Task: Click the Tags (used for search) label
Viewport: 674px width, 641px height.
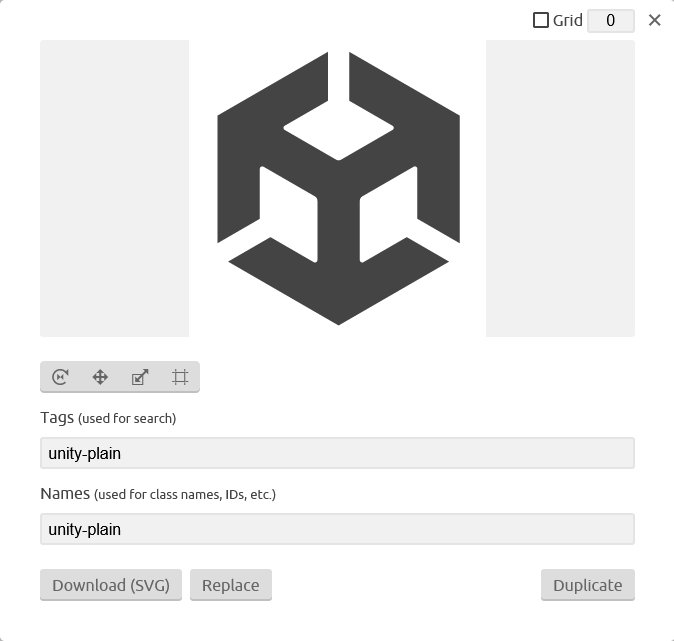Action: (108, 418)
